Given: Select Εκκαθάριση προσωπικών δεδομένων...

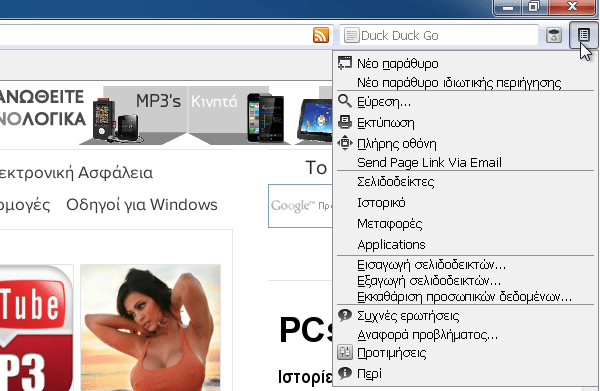Looking at the screenshot, I should 465,297.
